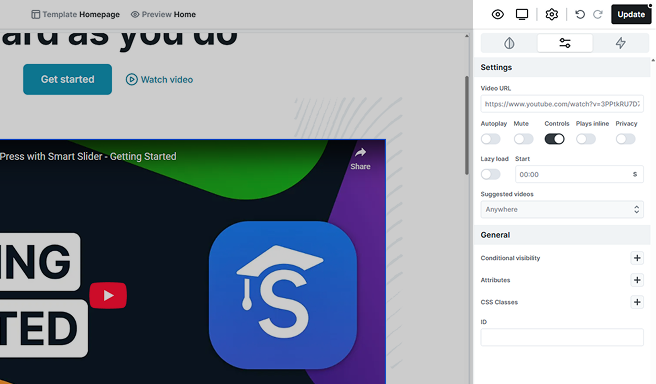Screen dimensions: 656x384
Task: Expand the CSS Classes plus button
Action: pyautogui.click(x=637, y=302)
